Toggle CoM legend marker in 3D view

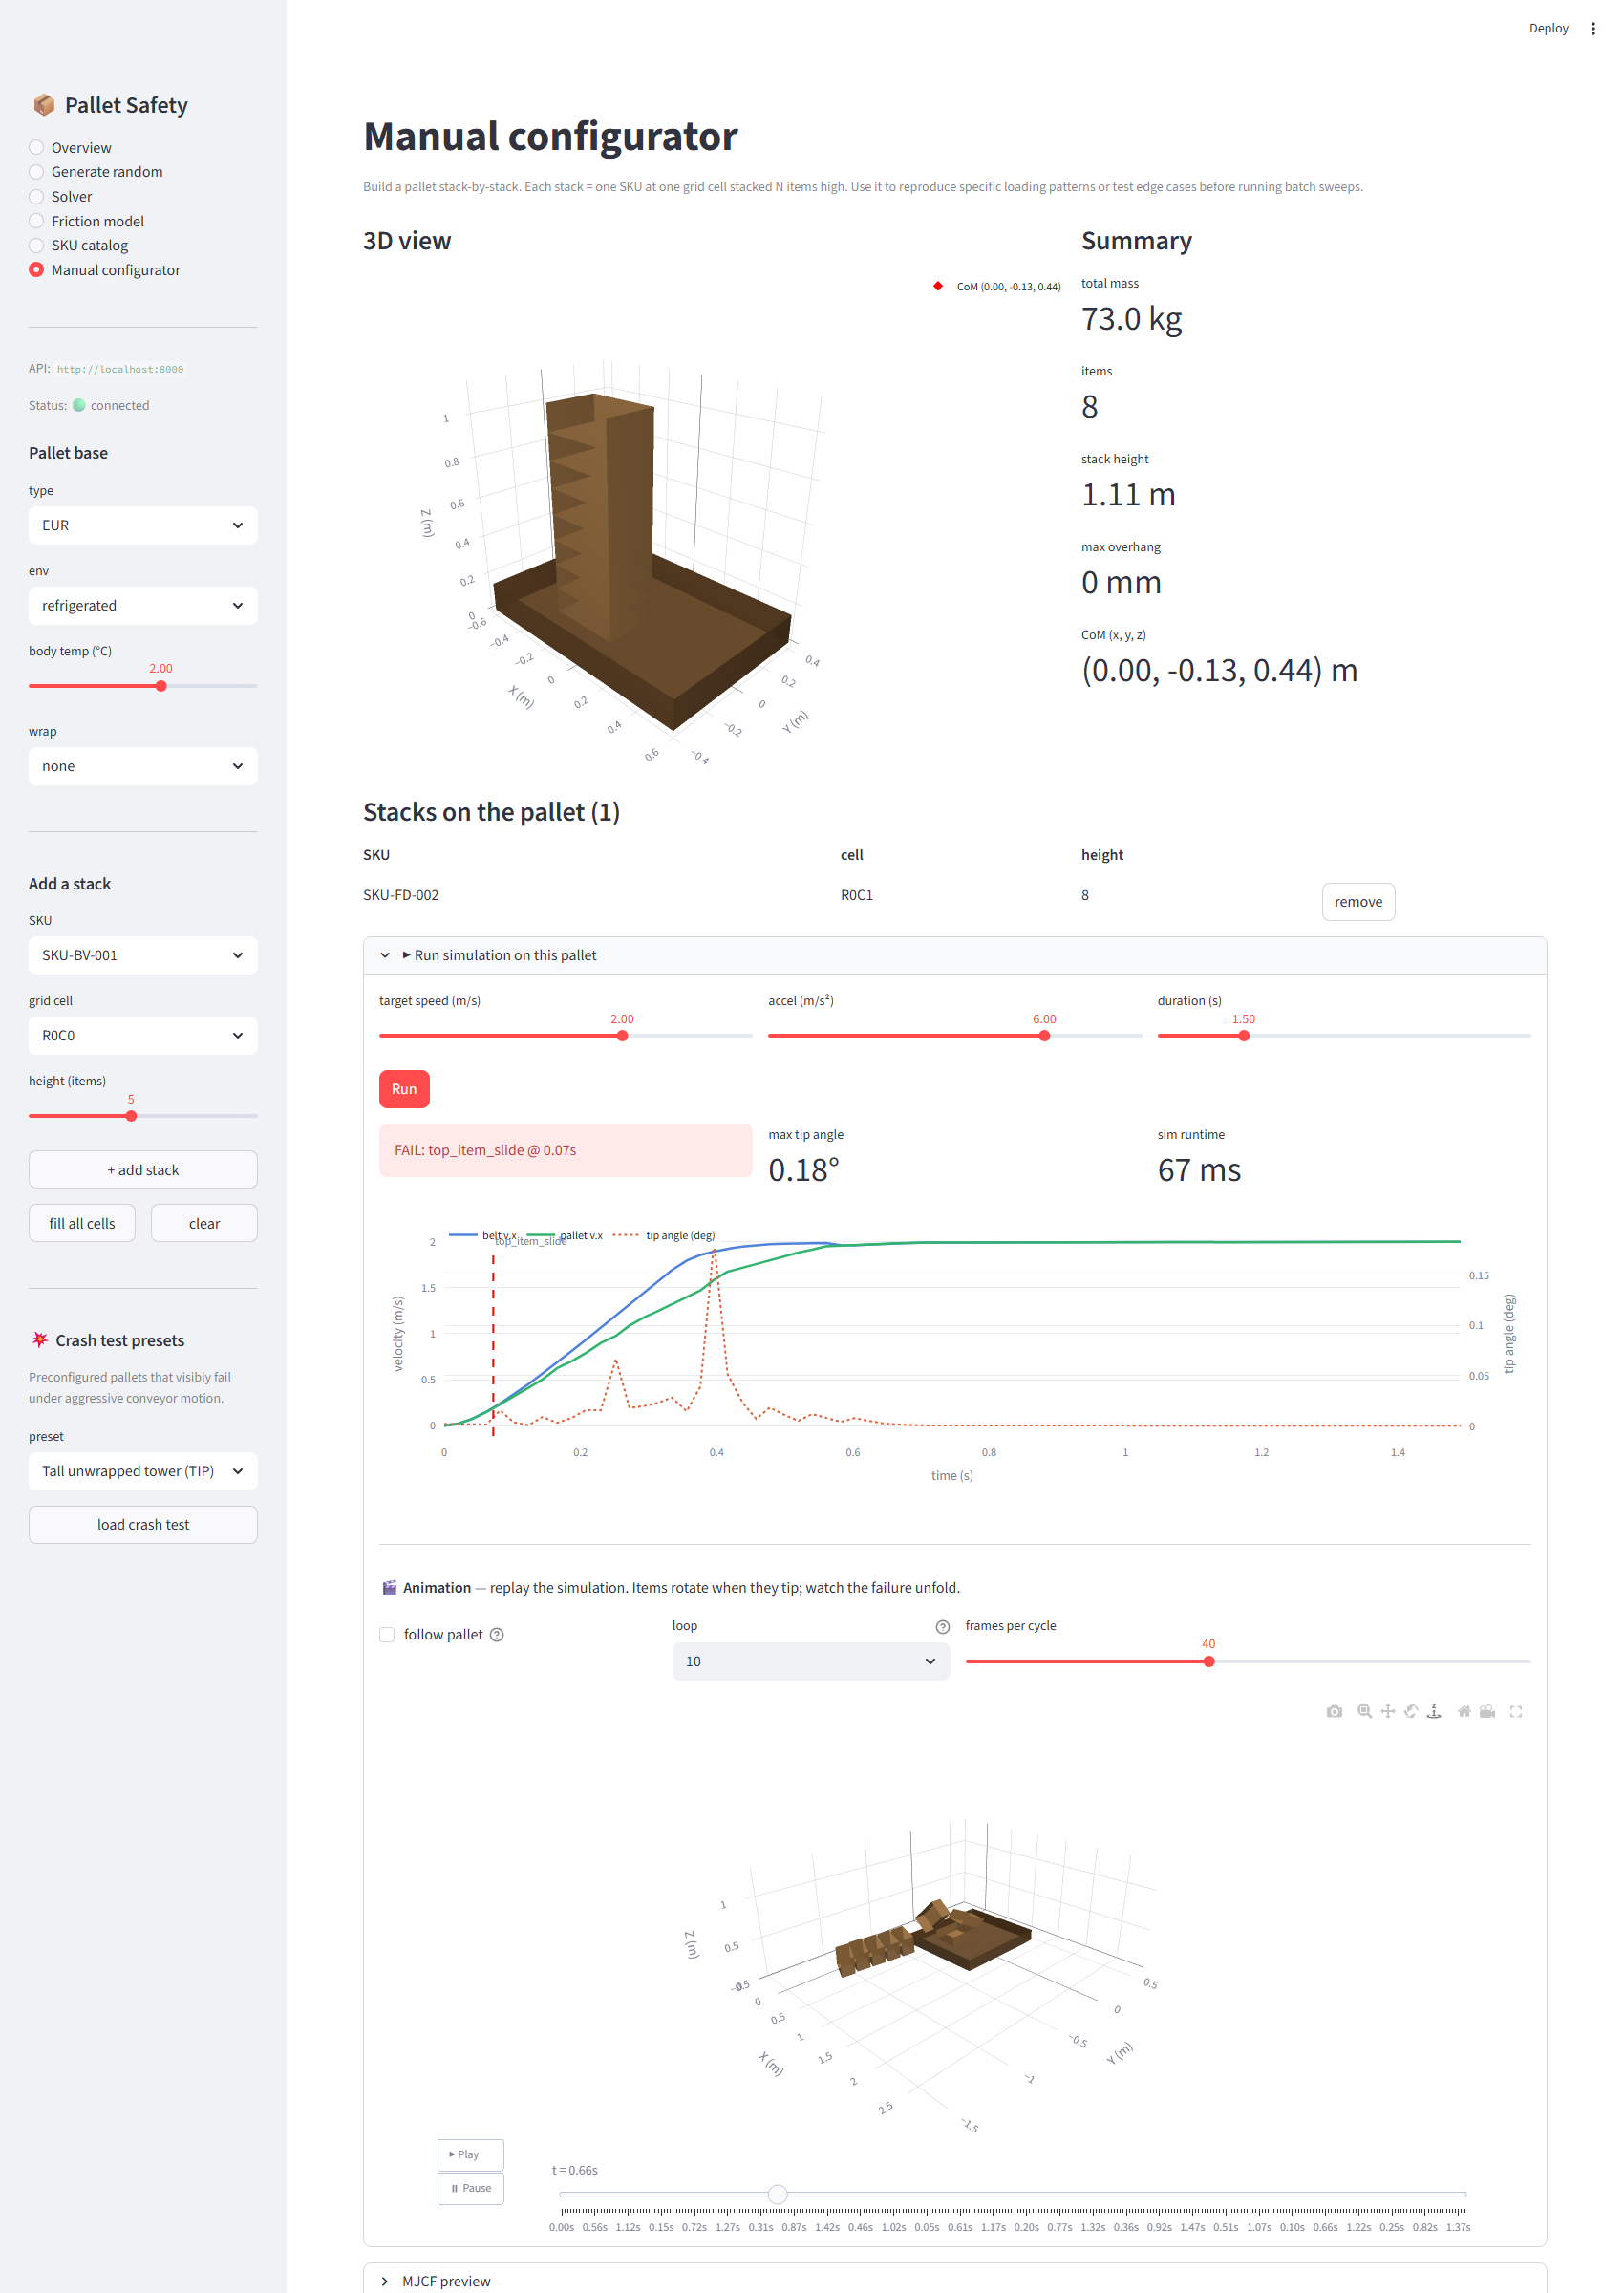938,286
